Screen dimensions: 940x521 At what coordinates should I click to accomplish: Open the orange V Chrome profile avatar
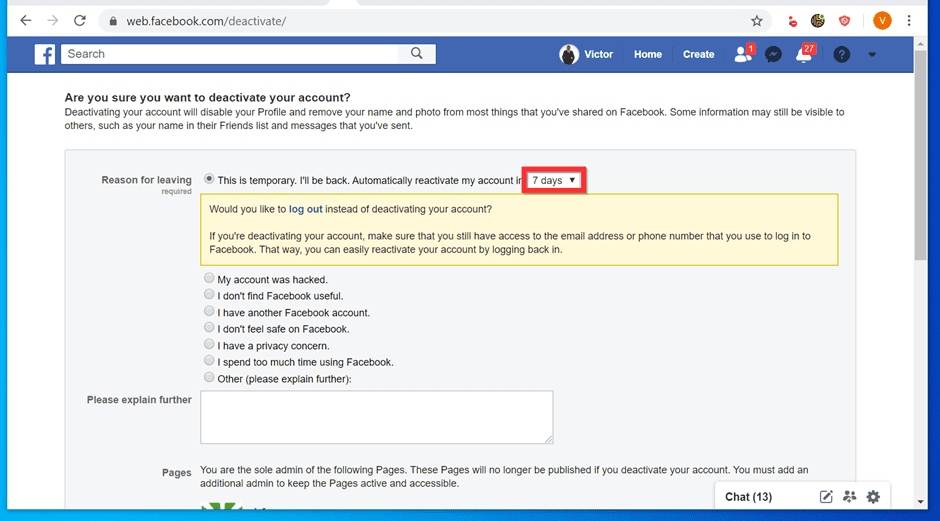pos(882,21)
